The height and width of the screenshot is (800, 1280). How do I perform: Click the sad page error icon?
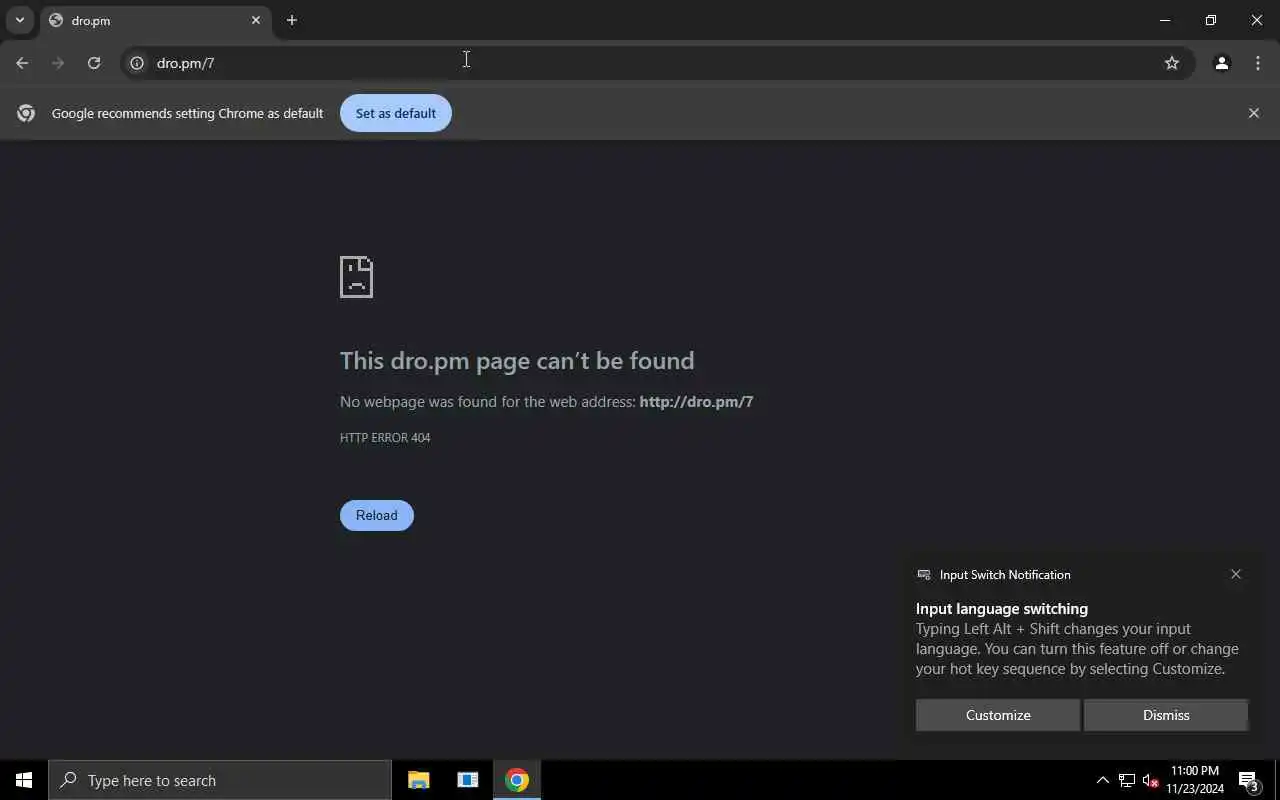point(356,277)
